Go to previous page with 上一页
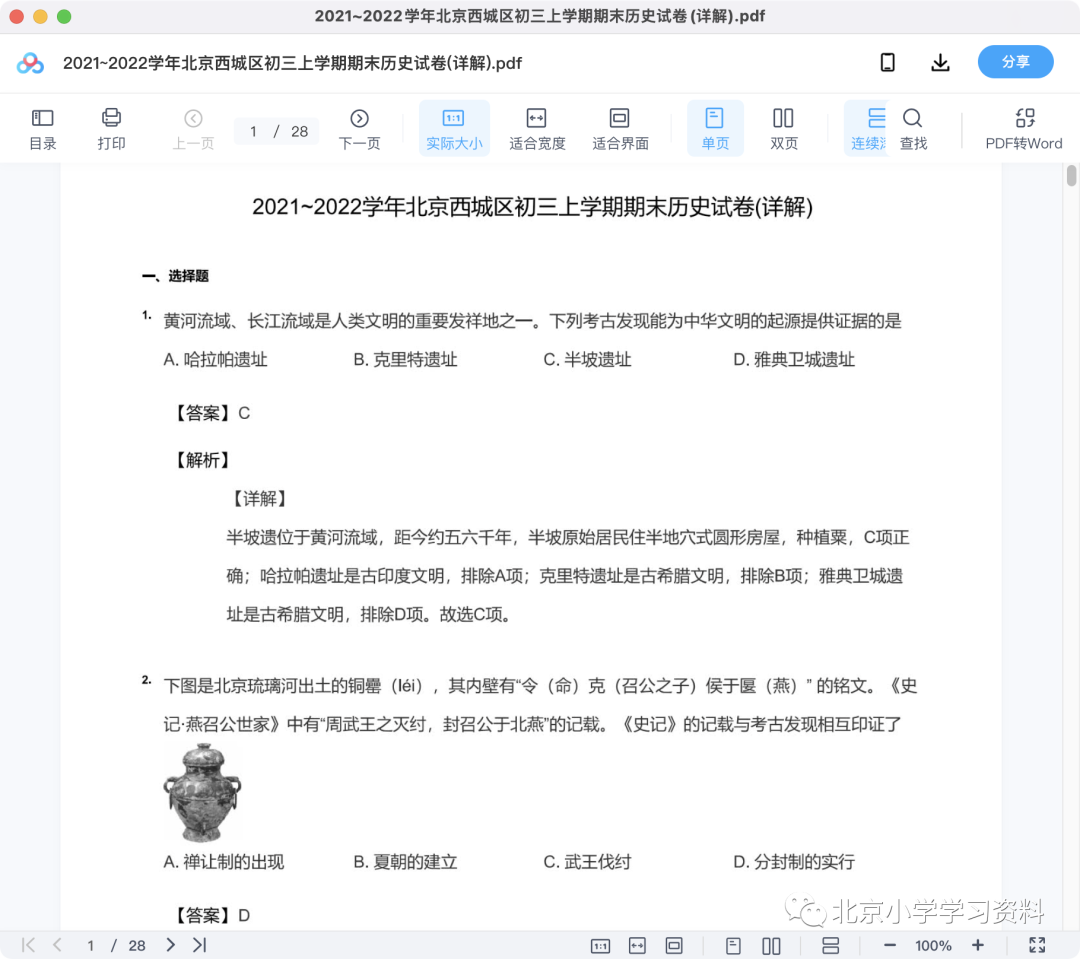1080x959 pixels. [193, 129]
